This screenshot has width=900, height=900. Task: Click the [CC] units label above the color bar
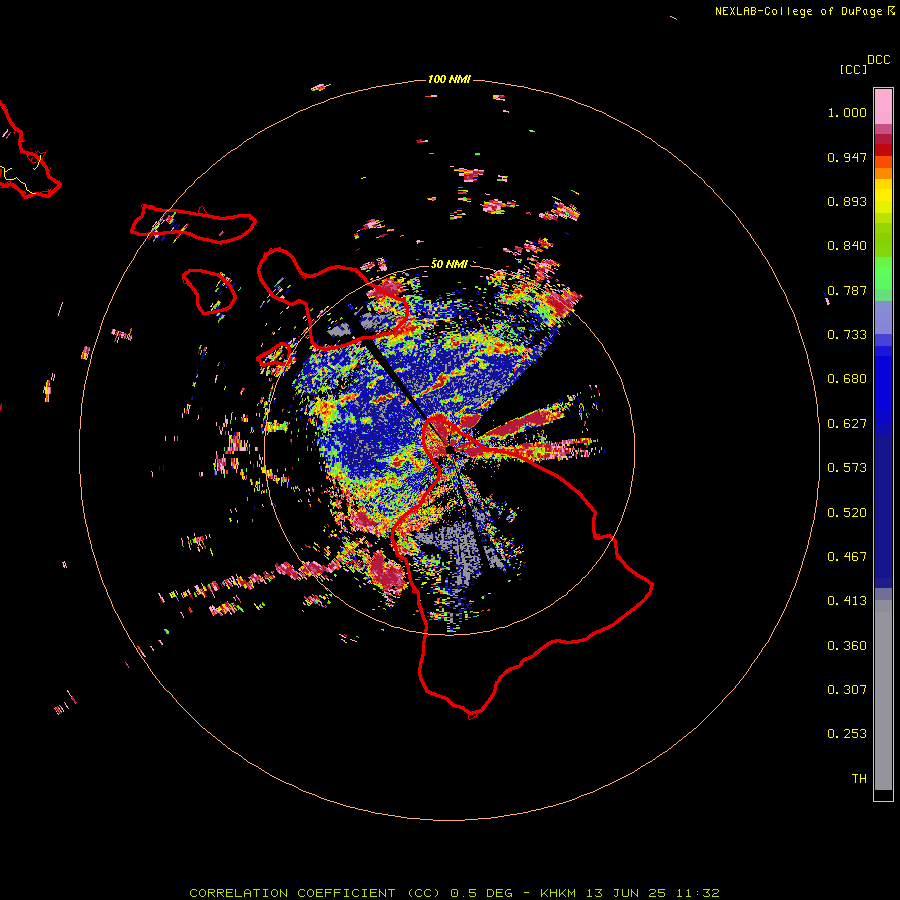(853, 69)
